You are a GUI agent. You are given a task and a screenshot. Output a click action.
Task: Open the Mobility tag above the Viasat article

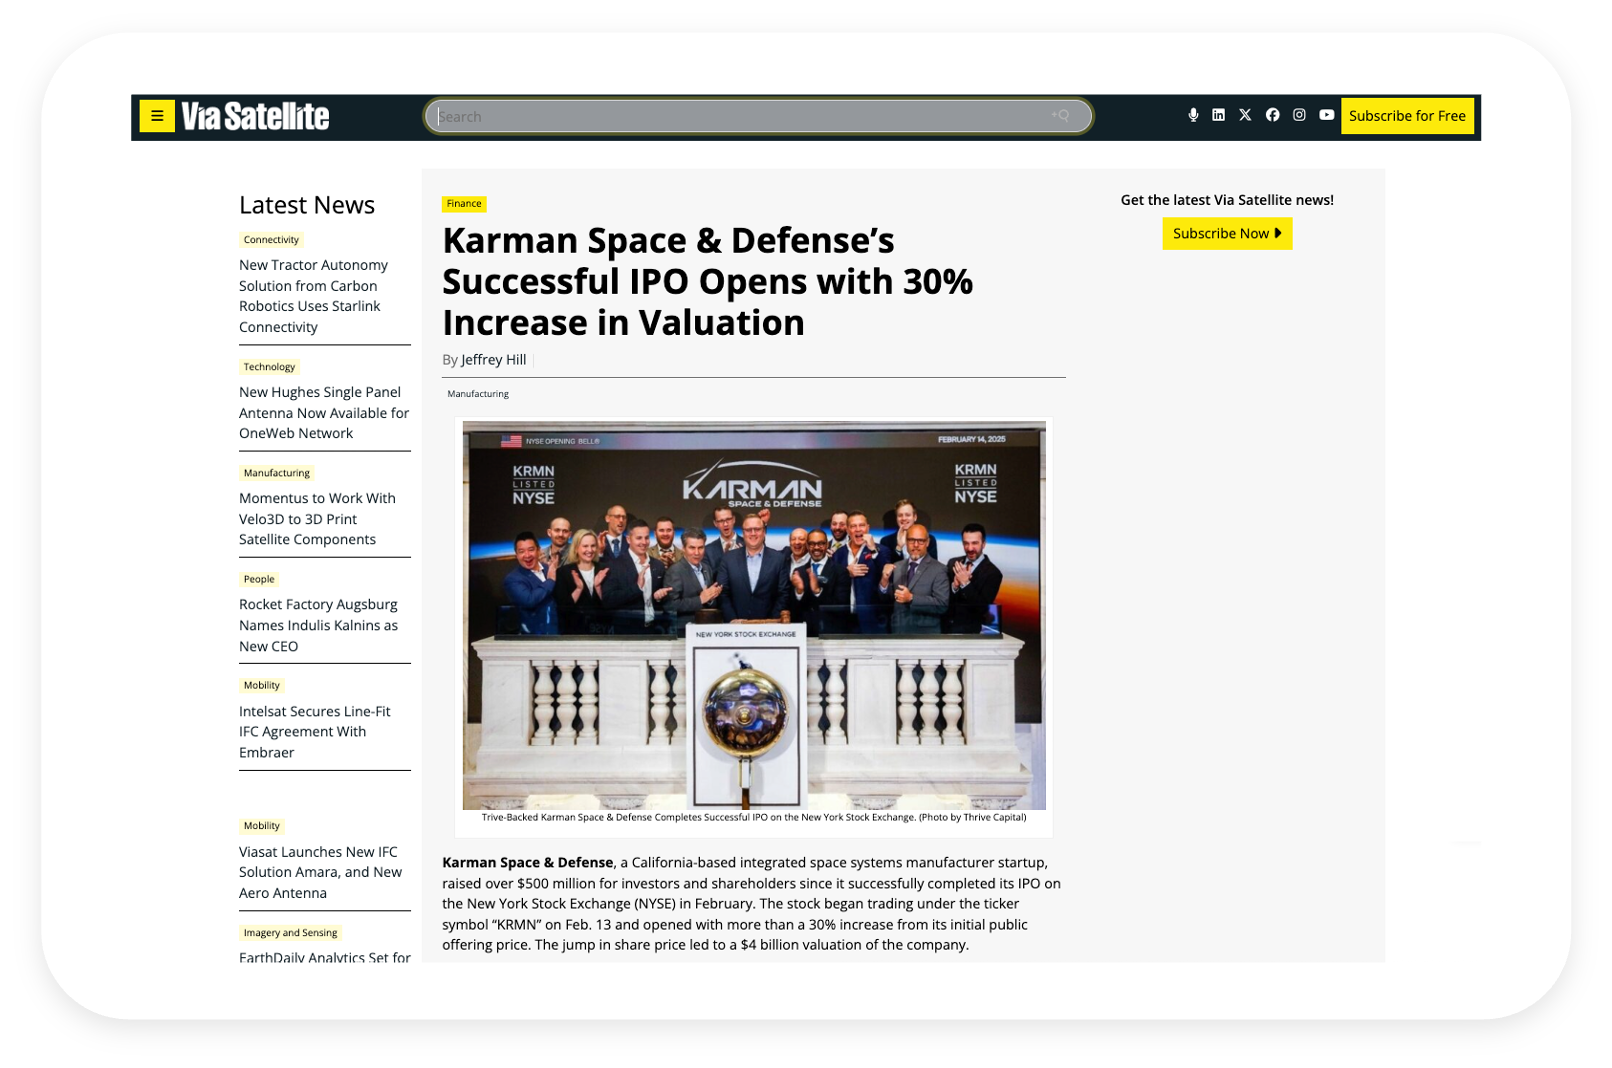point(262,826)
